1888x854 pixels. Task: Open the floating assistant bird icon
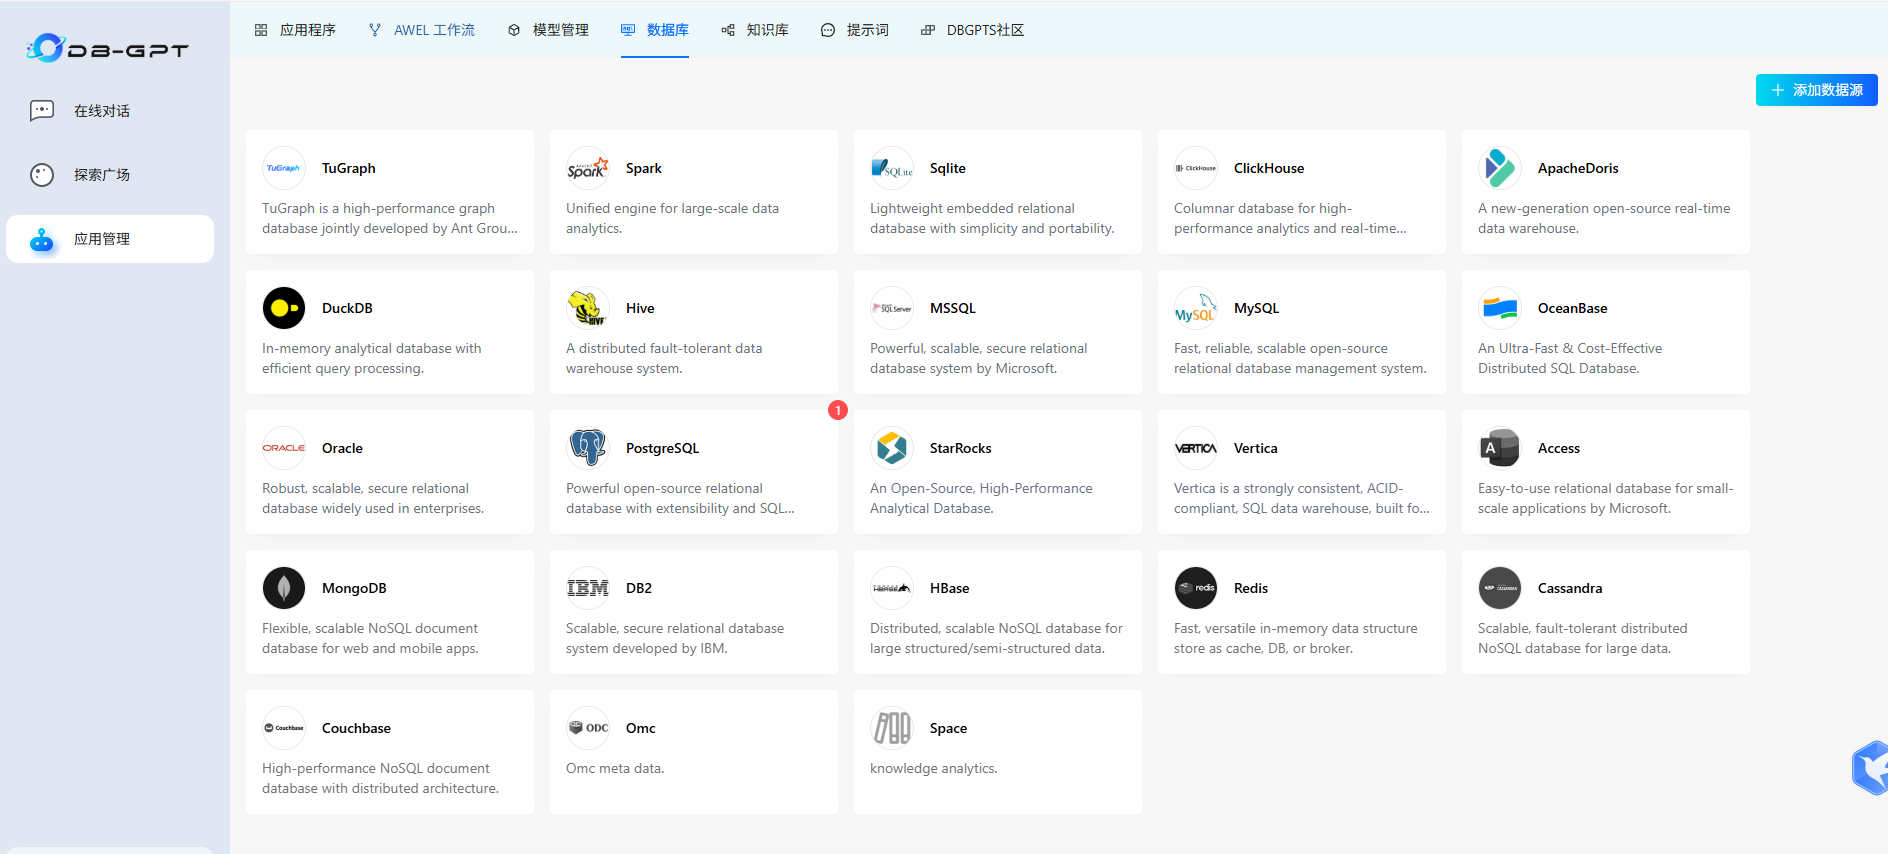[x=1870, y=768]
